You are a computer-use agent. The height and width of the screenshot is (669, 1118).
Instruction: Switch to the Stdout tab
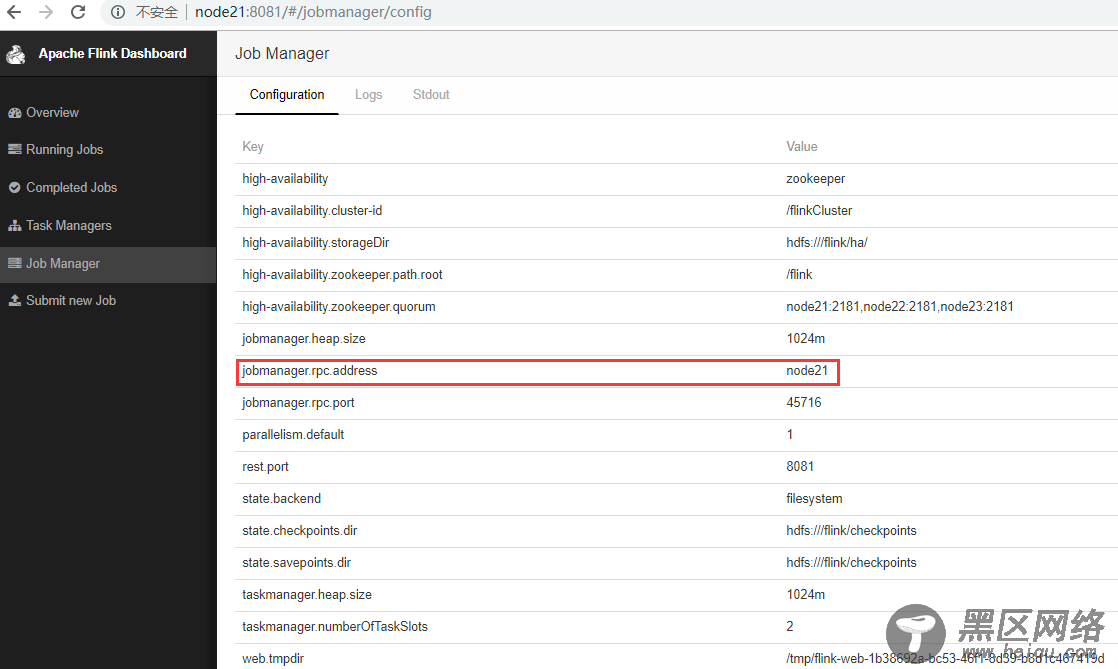point(431,95)
